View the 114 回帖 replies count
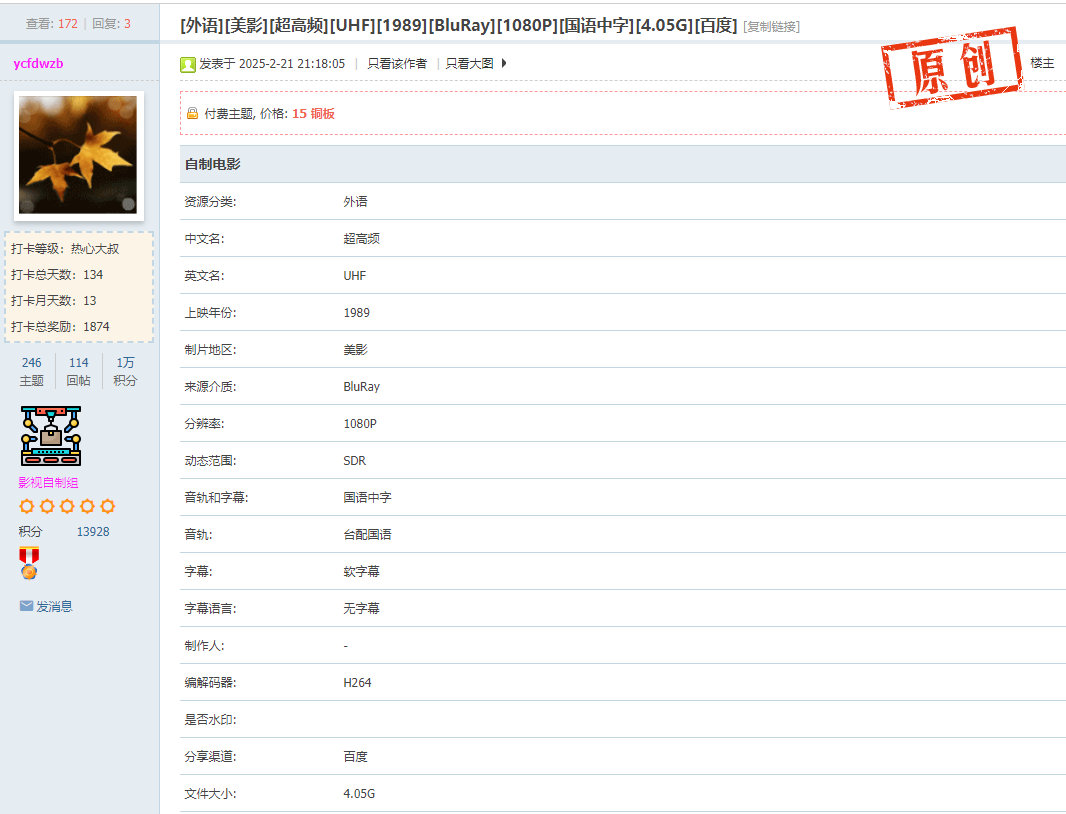Image resolution: width=1066 pixels, height=814 pixels. (79, 371)
